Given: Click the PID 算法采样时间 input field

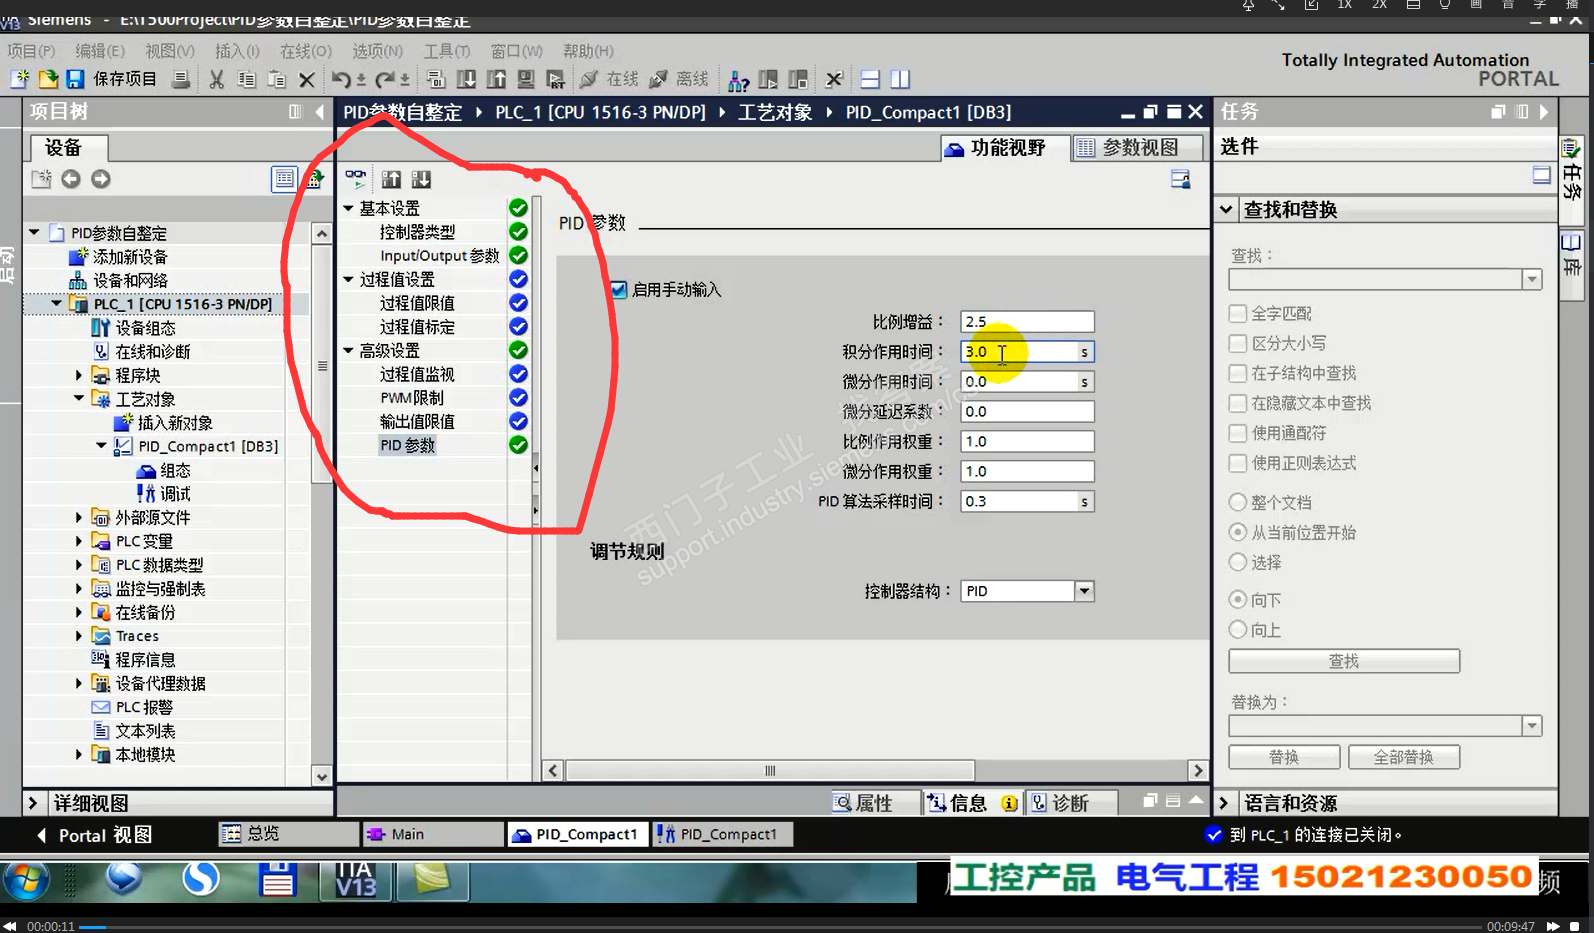Looking at the screenshot, I should [x=1027, y=502].
